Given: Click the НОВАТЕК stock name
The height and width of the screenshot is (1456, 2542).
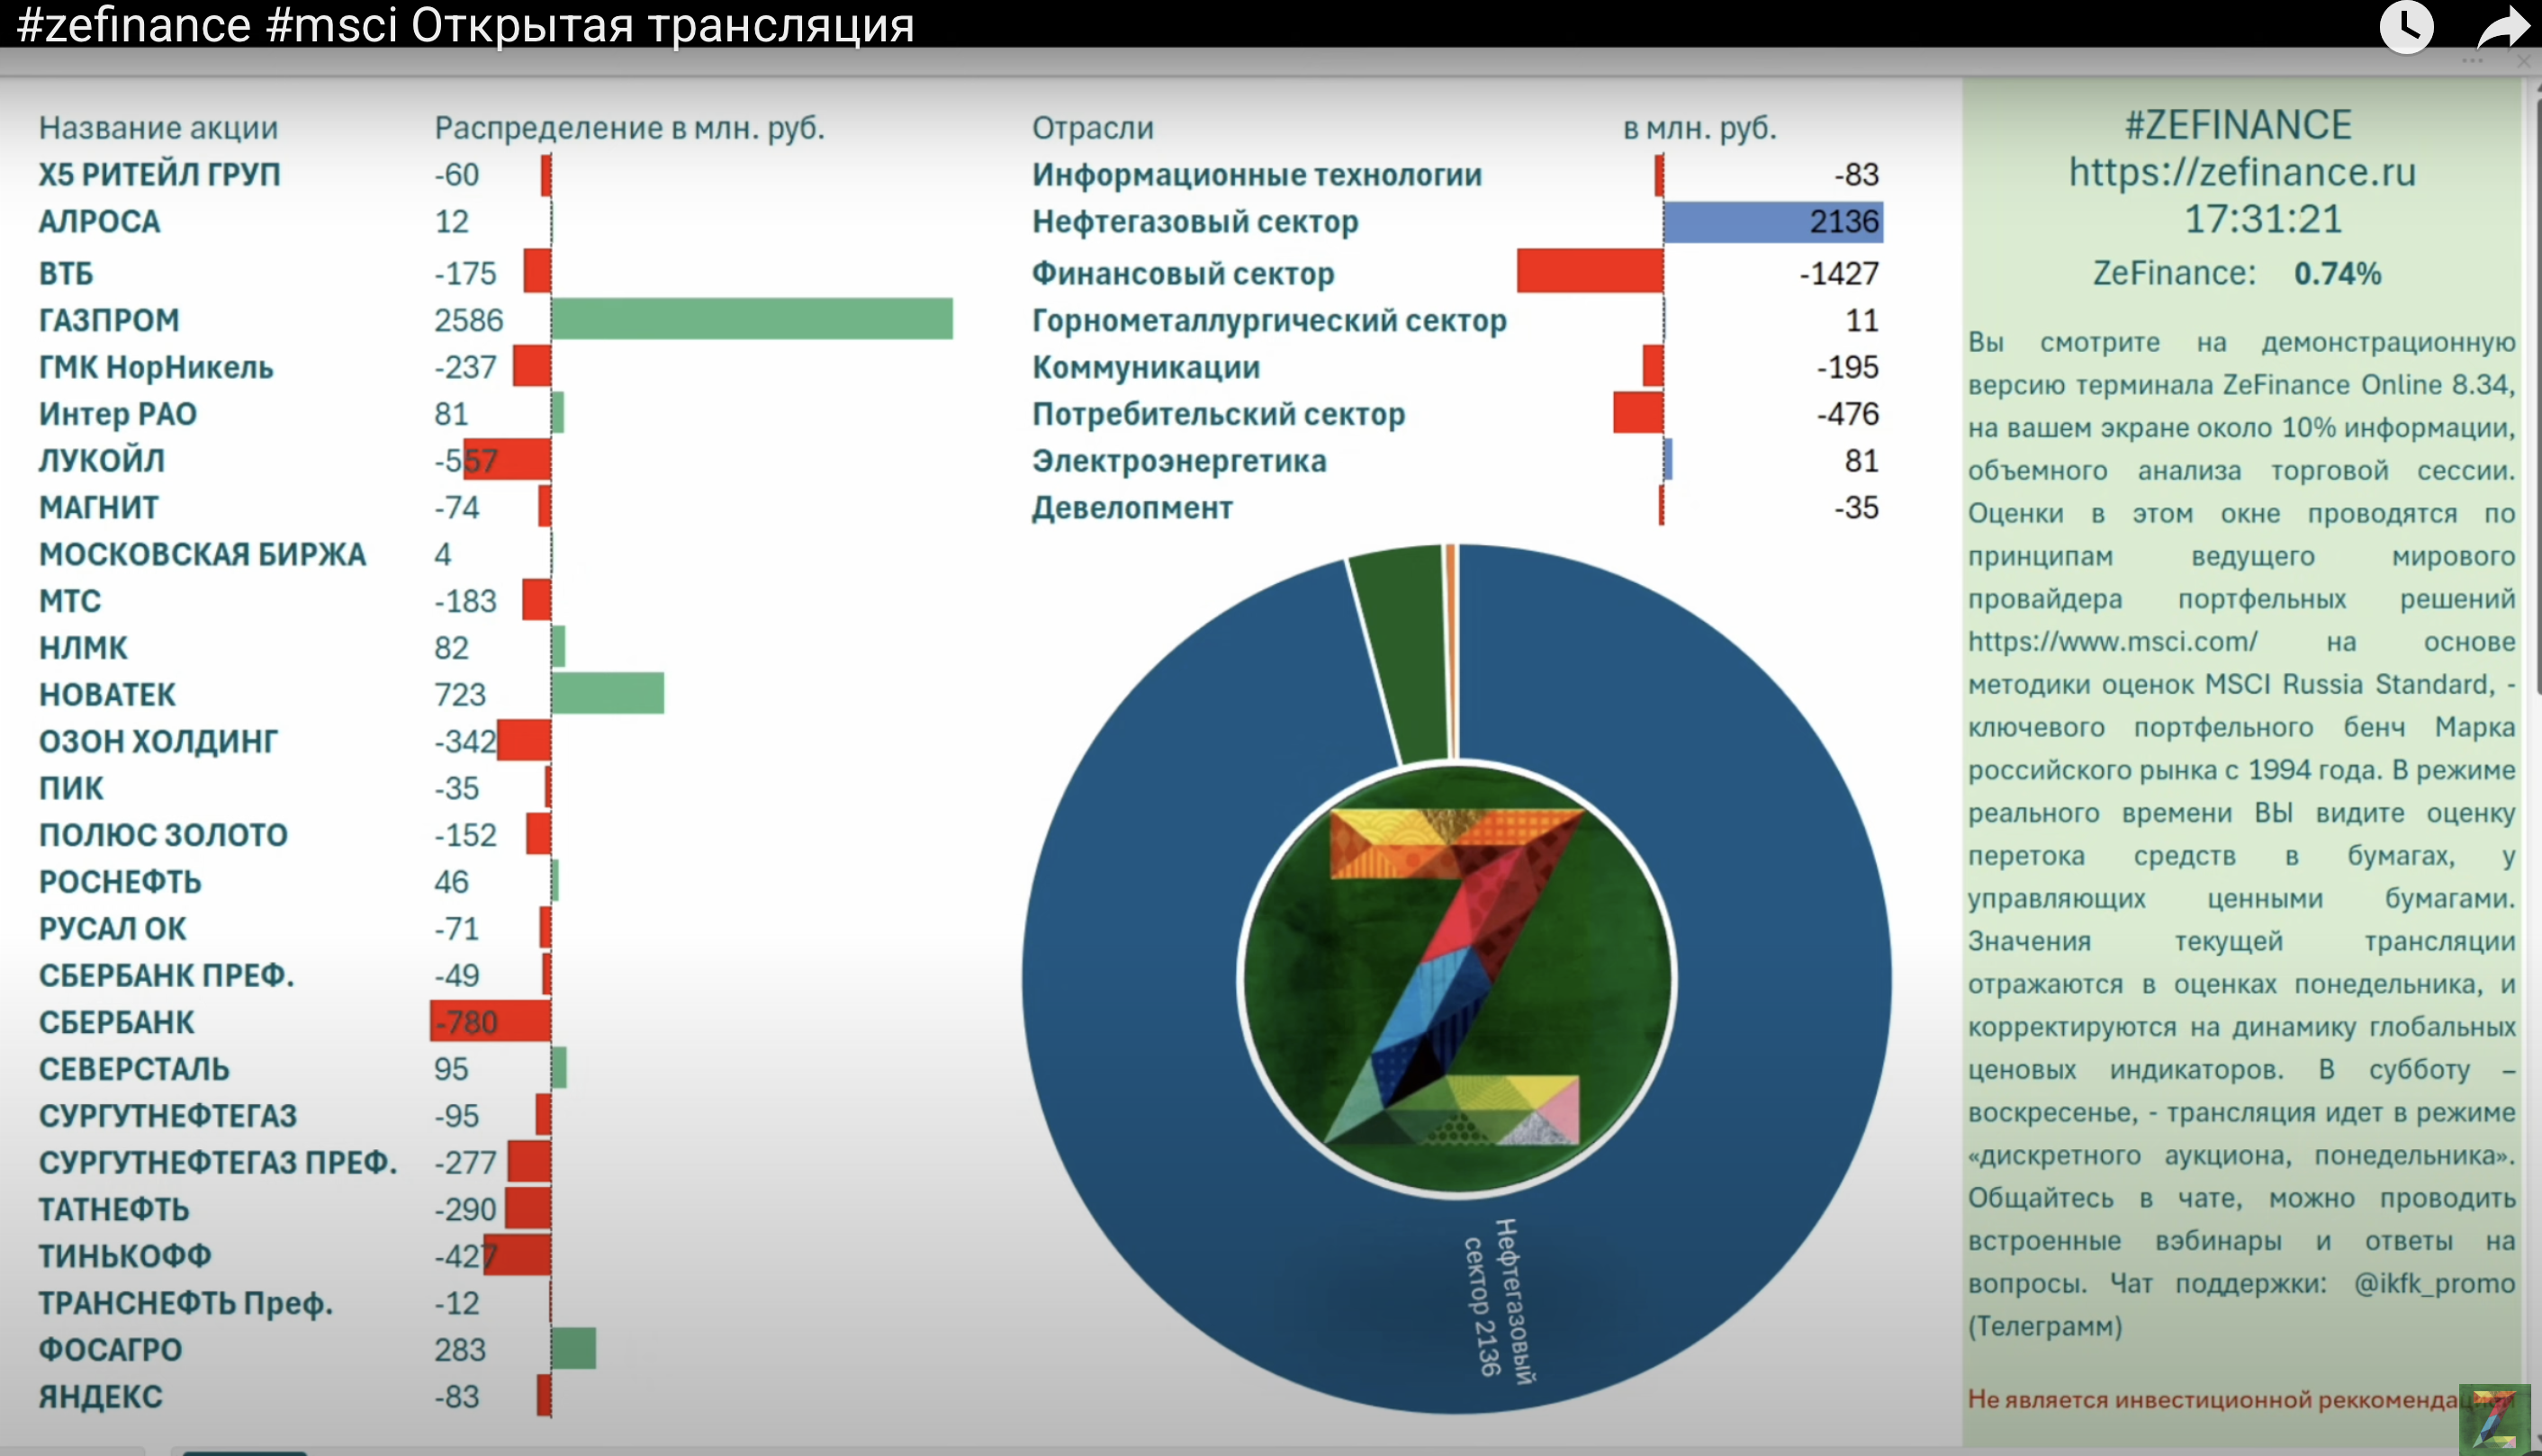Looking at the screenshot, I should (107, 694).
